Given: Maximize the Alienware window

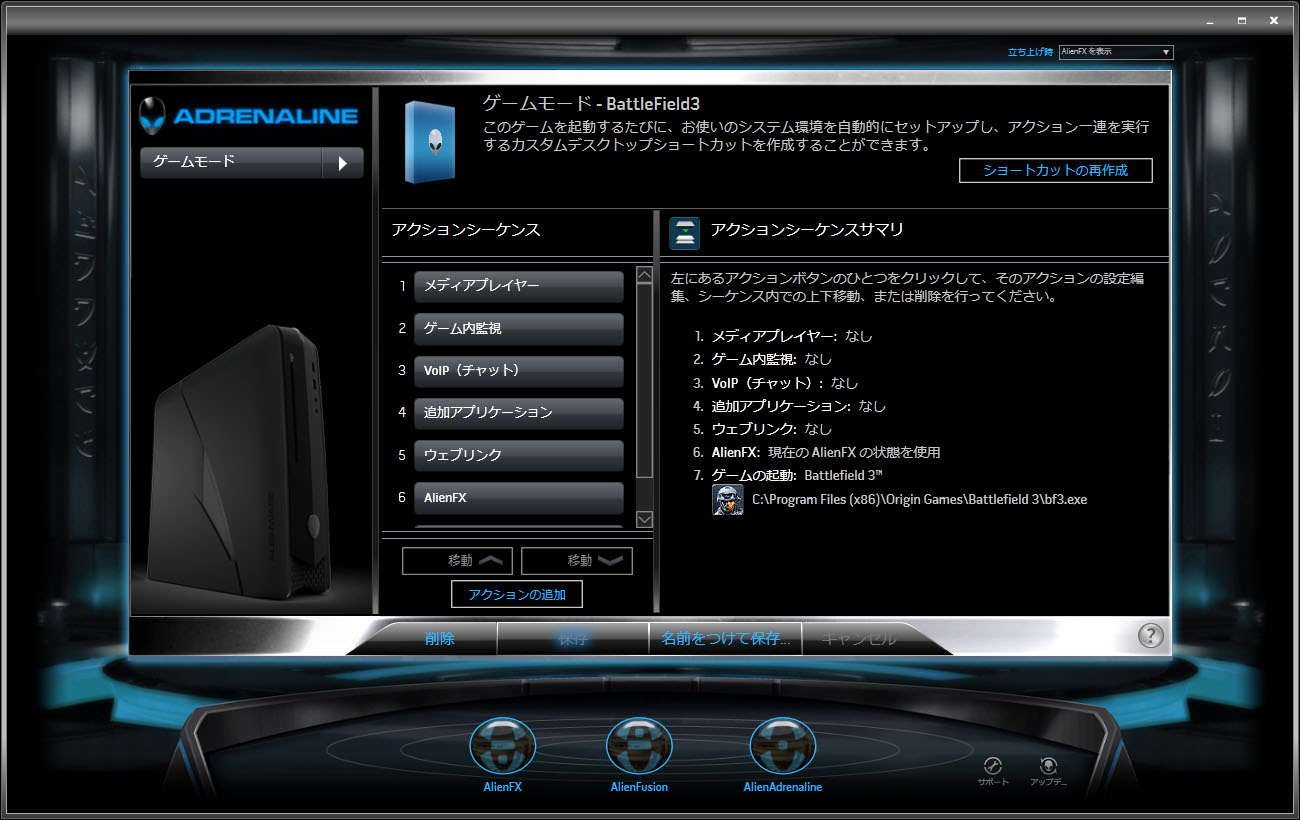Looking at the screenshot, I should click(1241, 20).
